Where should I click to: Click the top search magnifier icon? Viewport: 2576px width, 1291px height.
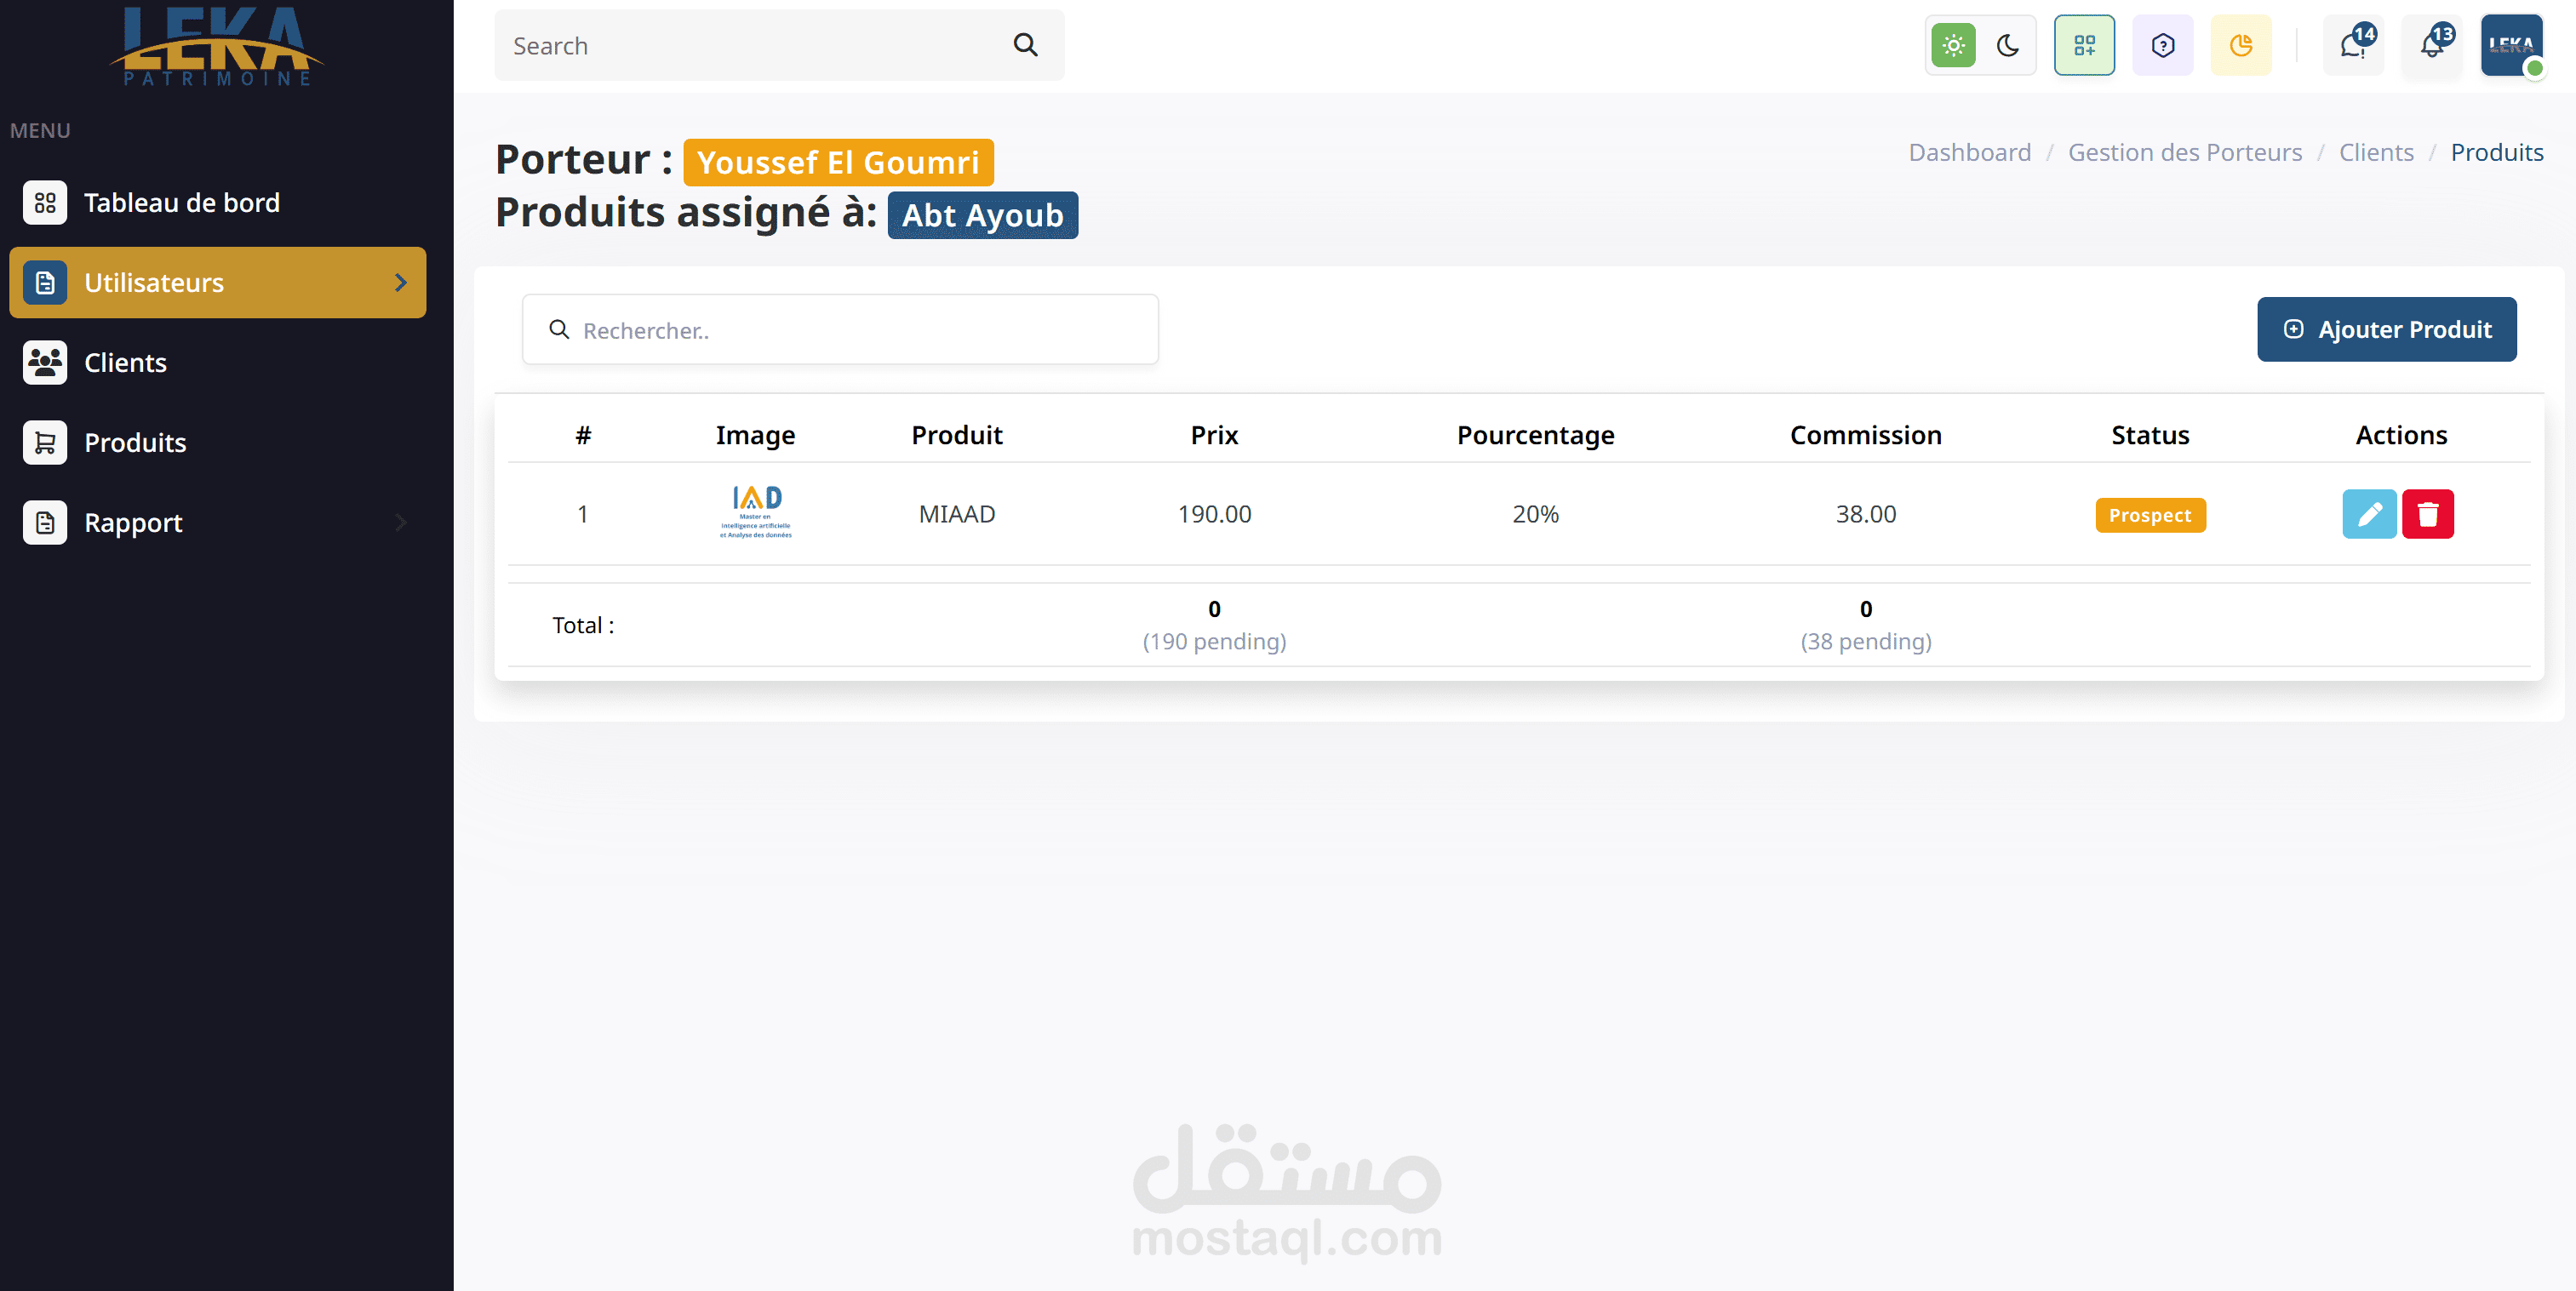(x=1025, y=45)
